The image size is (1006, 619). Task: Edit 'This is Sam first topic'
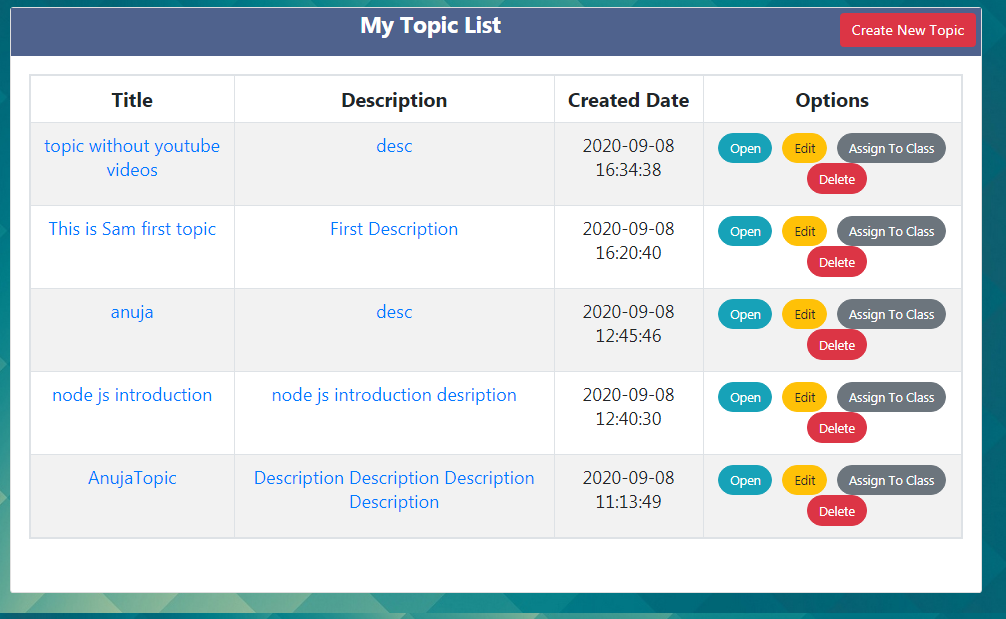pyautogui.click(x=805, y=231)
